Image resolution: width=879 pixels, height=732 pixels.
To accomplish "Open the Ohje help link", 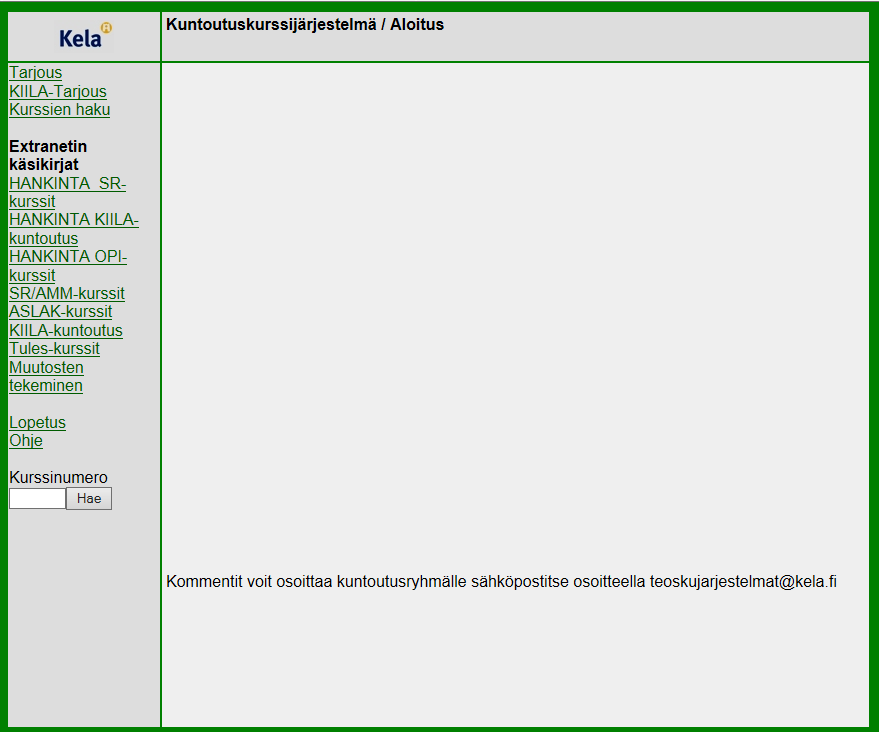I will coord(26,441).
